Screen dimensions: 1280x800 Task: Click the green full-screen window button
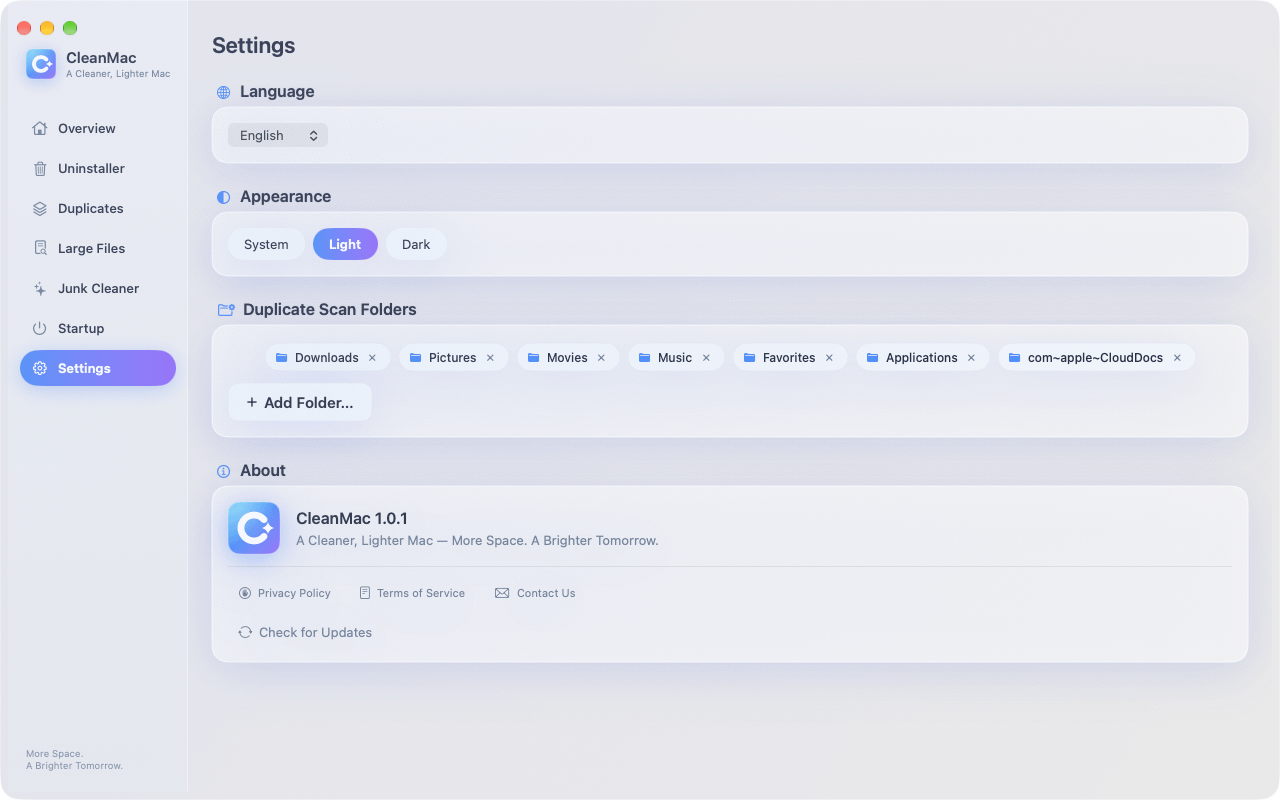point(70,28)
